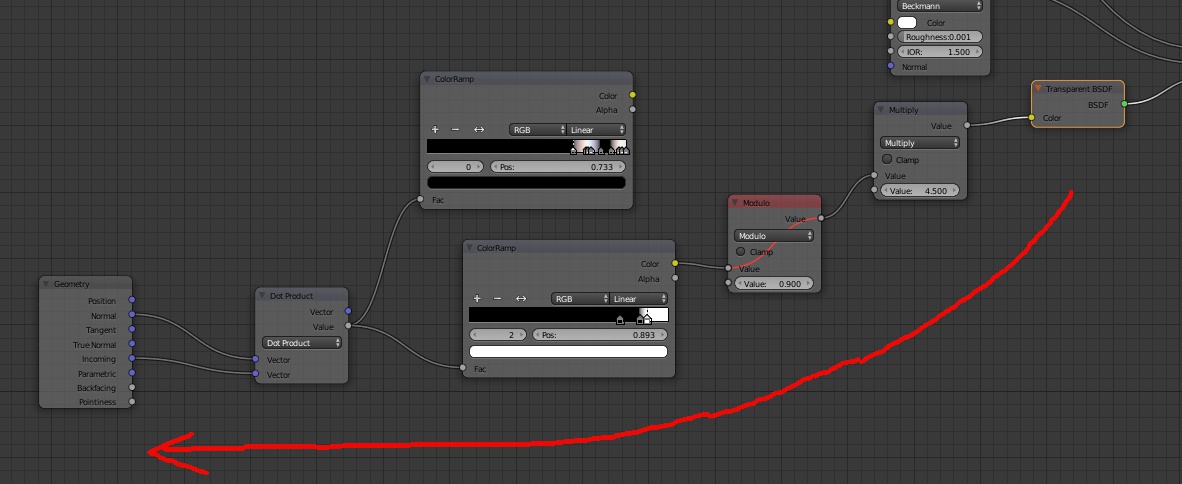This screenshot has width=1182, height=484.
Task: Click the Value 4.500 field on Multiply node
Action: (919, 191)
